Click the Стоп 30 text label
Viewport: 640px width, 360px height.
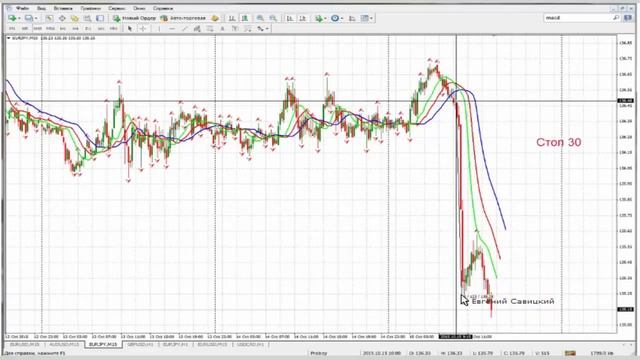(x=558, y=142)
